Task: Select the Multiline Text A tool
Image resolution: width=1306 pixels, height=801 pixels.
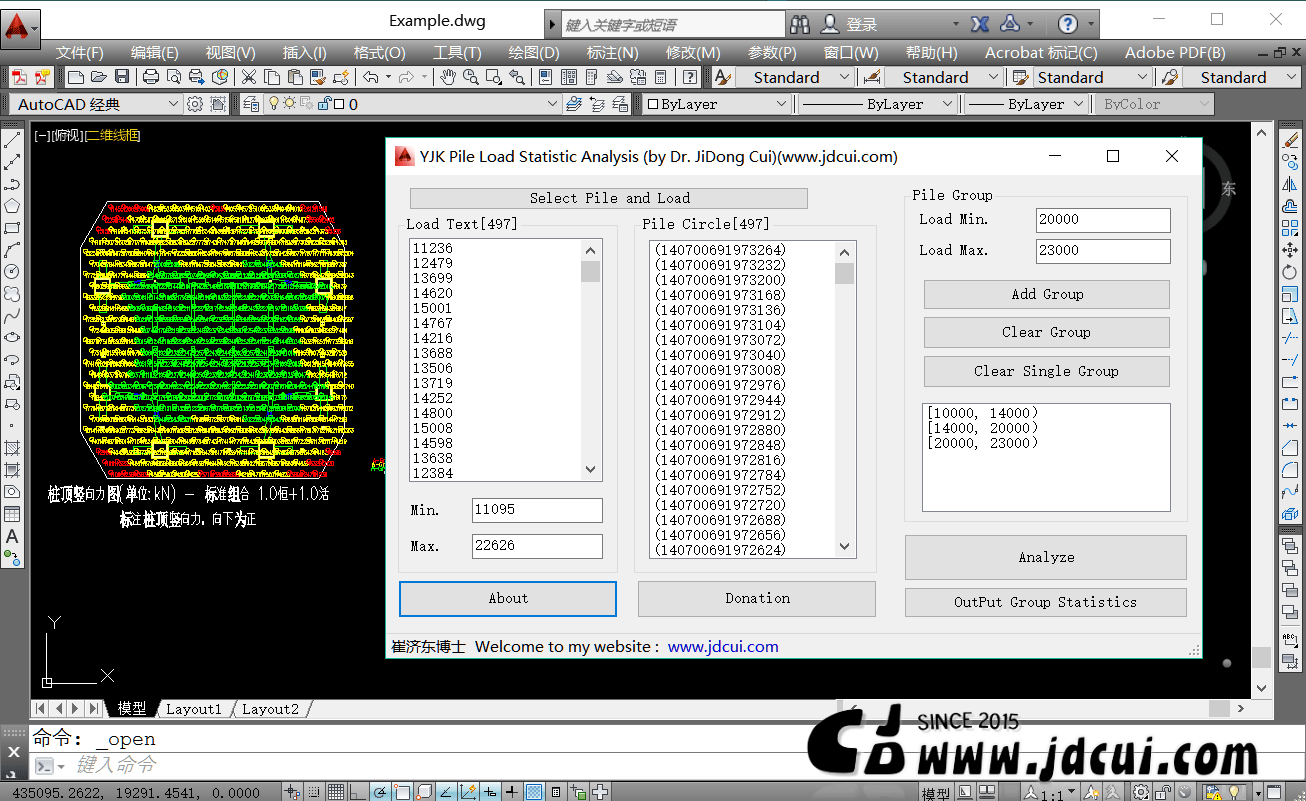Action: [x=12, y=536]
